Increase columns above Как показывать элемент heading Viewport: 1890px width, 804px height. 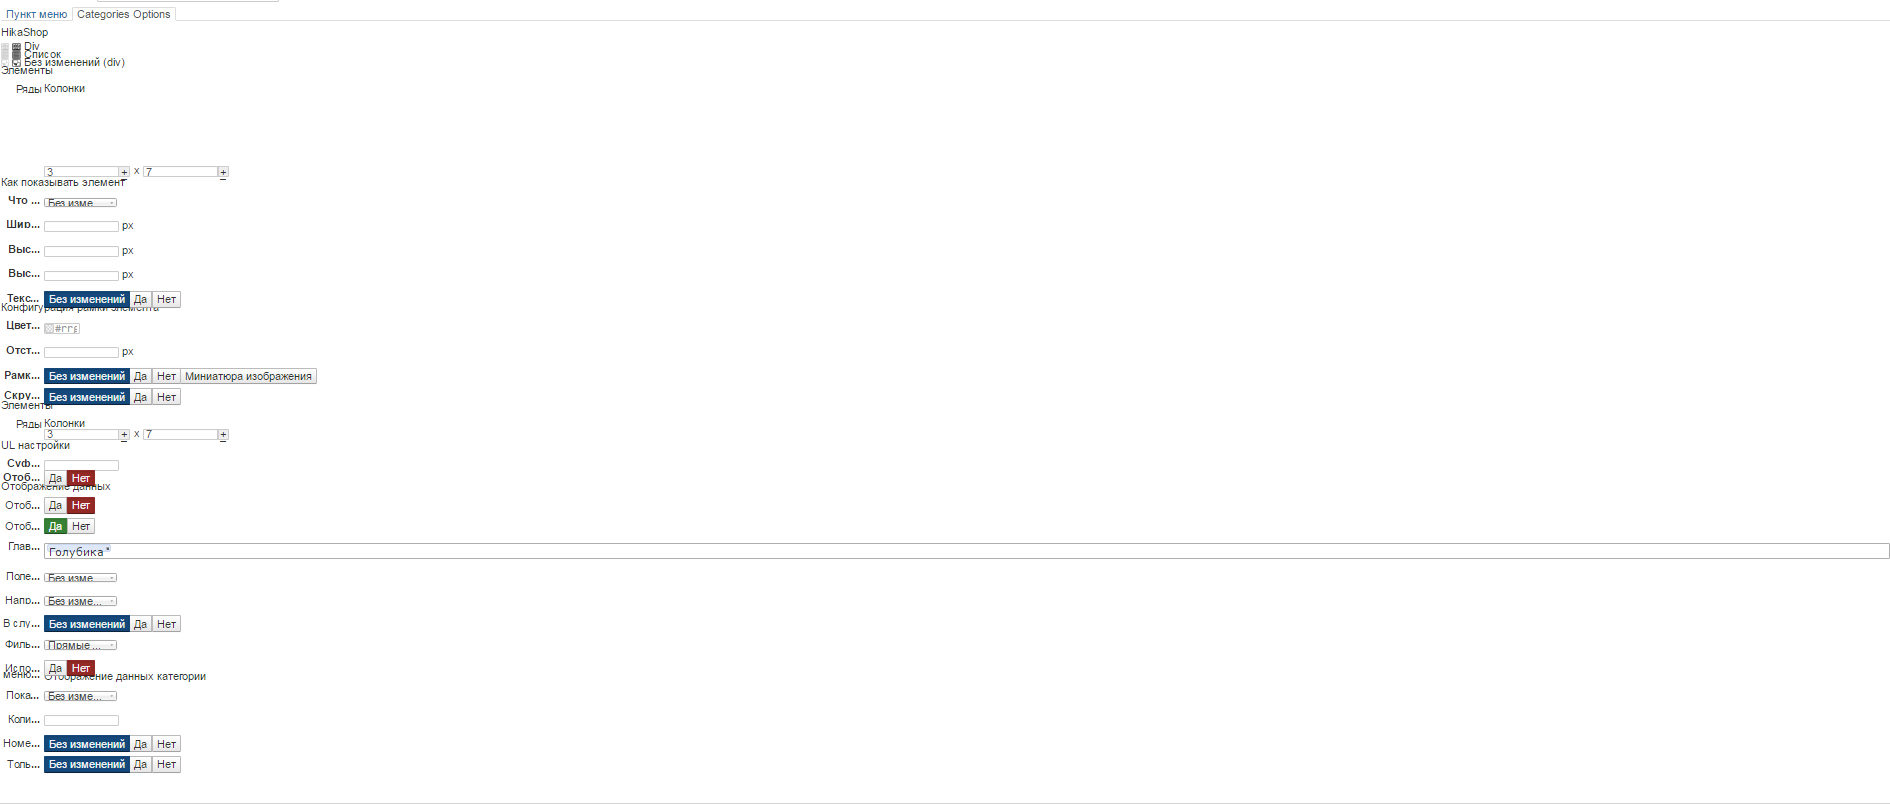click(223, 172)
